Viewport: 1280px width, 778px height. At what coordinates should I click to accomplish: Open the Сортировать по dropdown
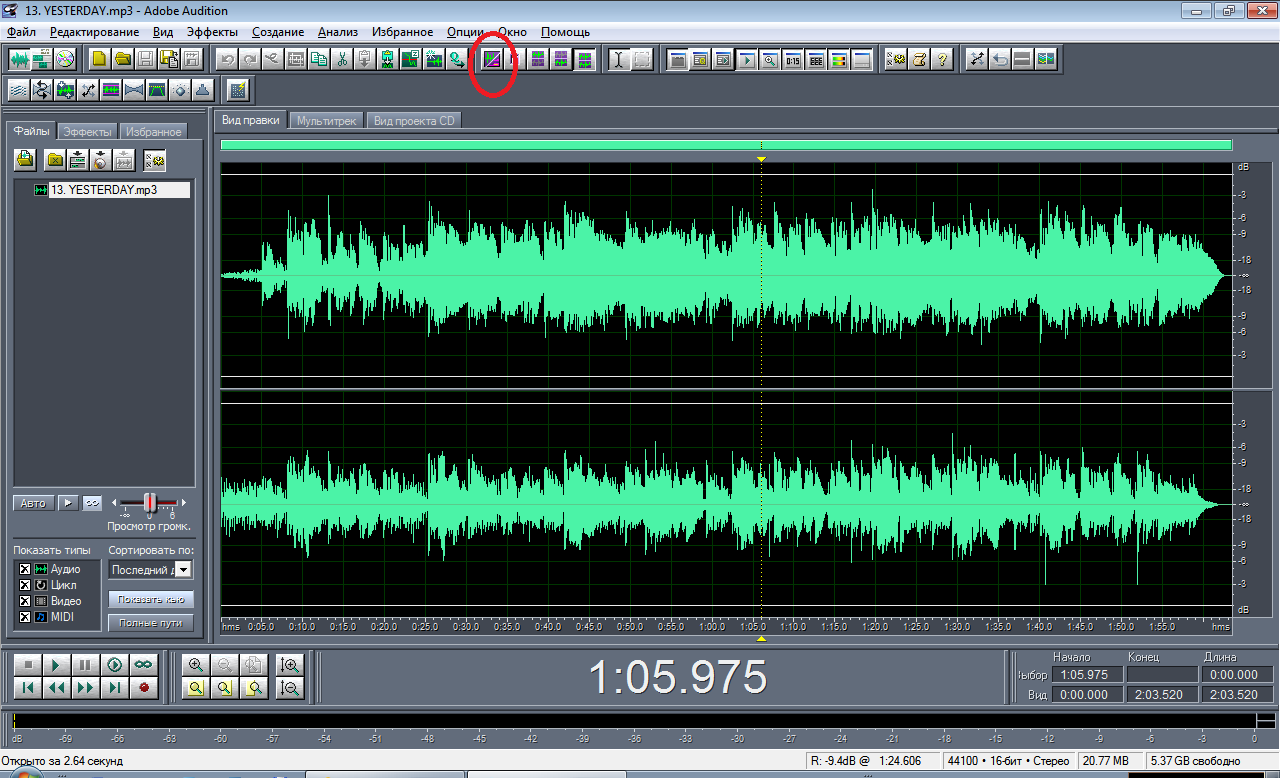183,569
